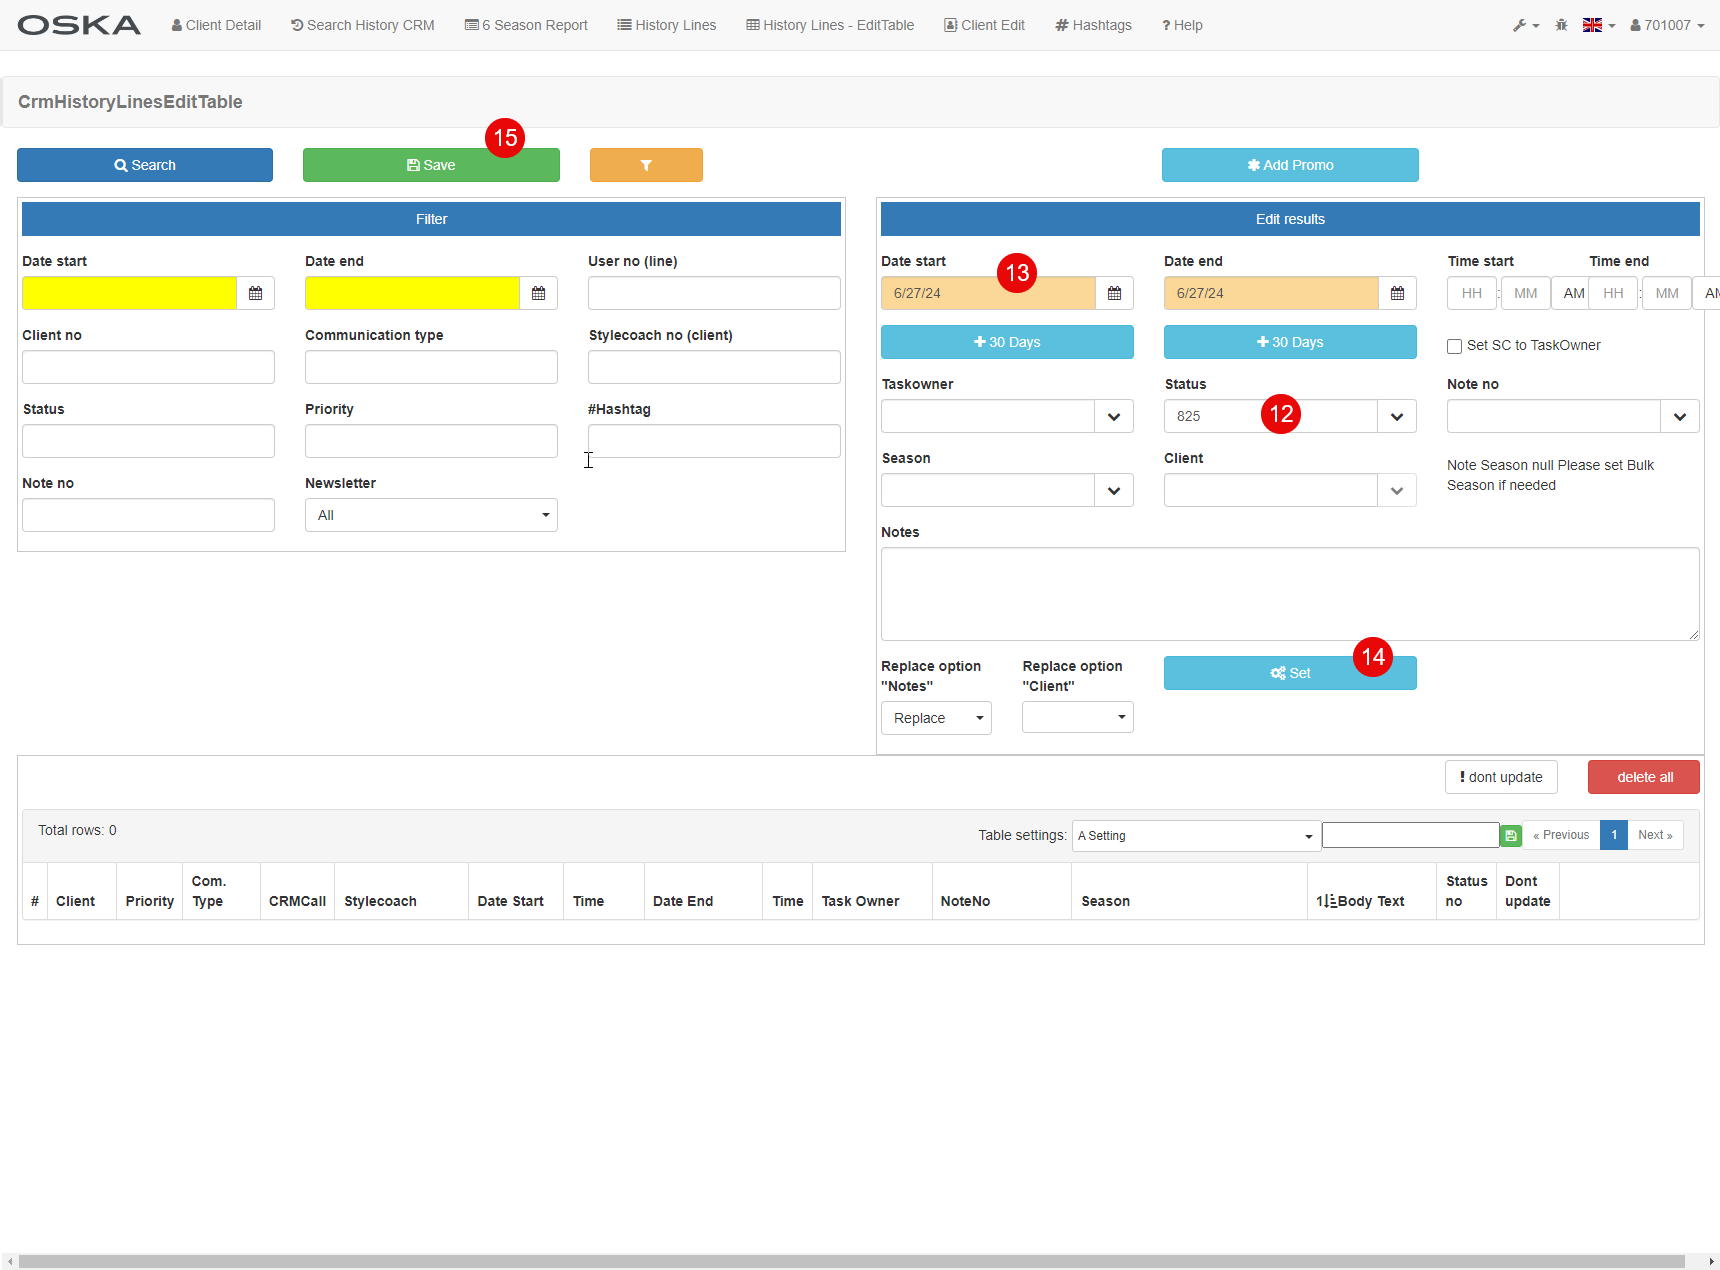Navigate to History Lines

[x=667, y=25]
